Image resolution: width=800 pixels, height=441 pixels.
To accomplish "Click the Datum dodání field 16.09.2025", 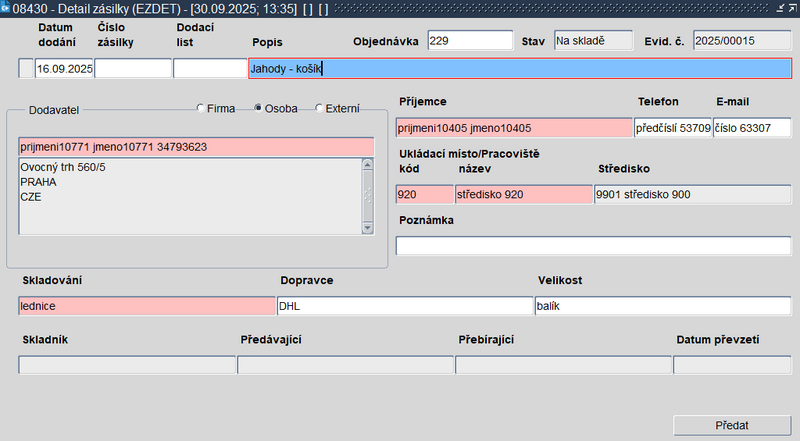I will [64, 68].
